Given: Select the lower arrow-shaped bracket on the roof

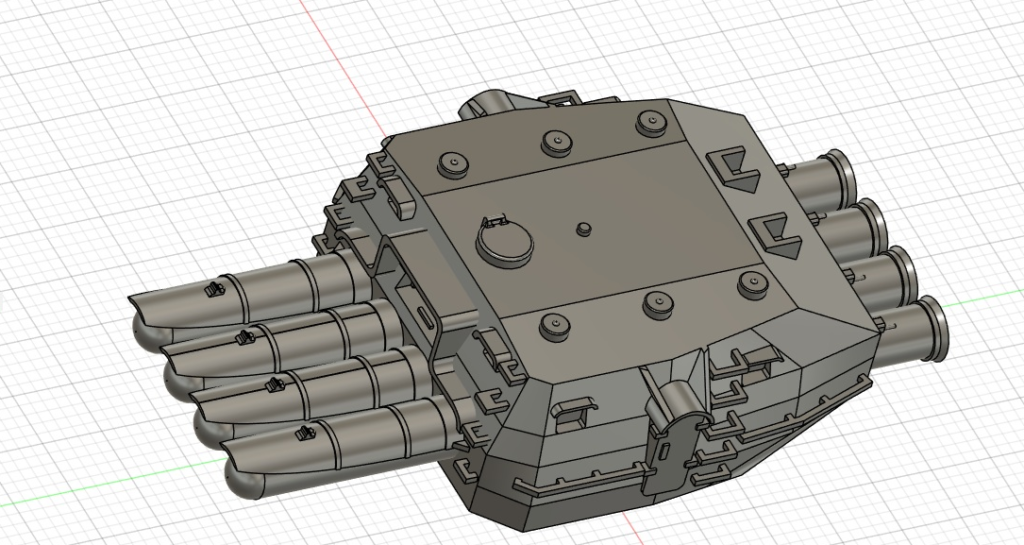Looking at the screenshot, I should pos(771,235).
